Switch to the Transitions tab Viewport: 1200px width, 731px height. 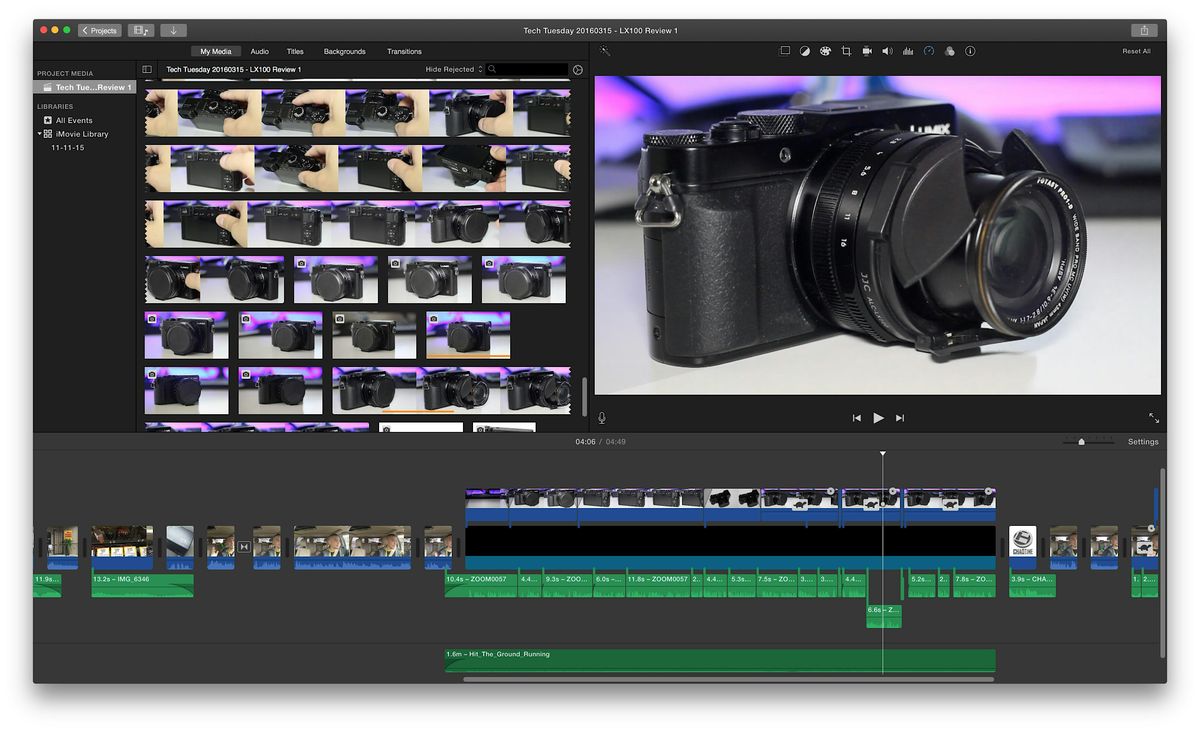(x=404, y=51)
